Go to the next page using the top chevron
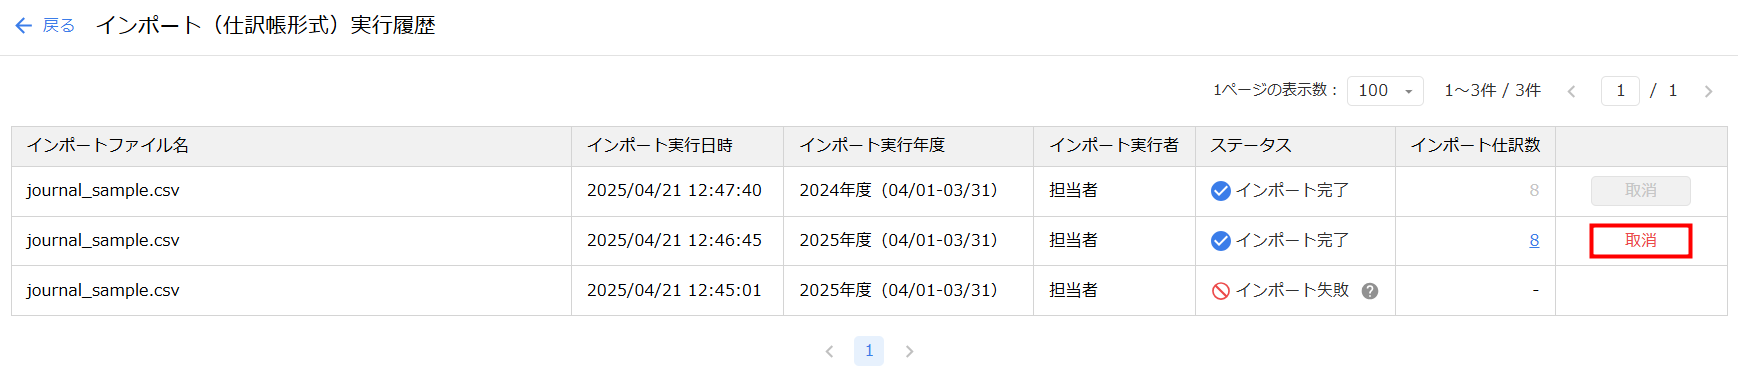The width and height of the screenshot is (1738, 377). 1708,91
